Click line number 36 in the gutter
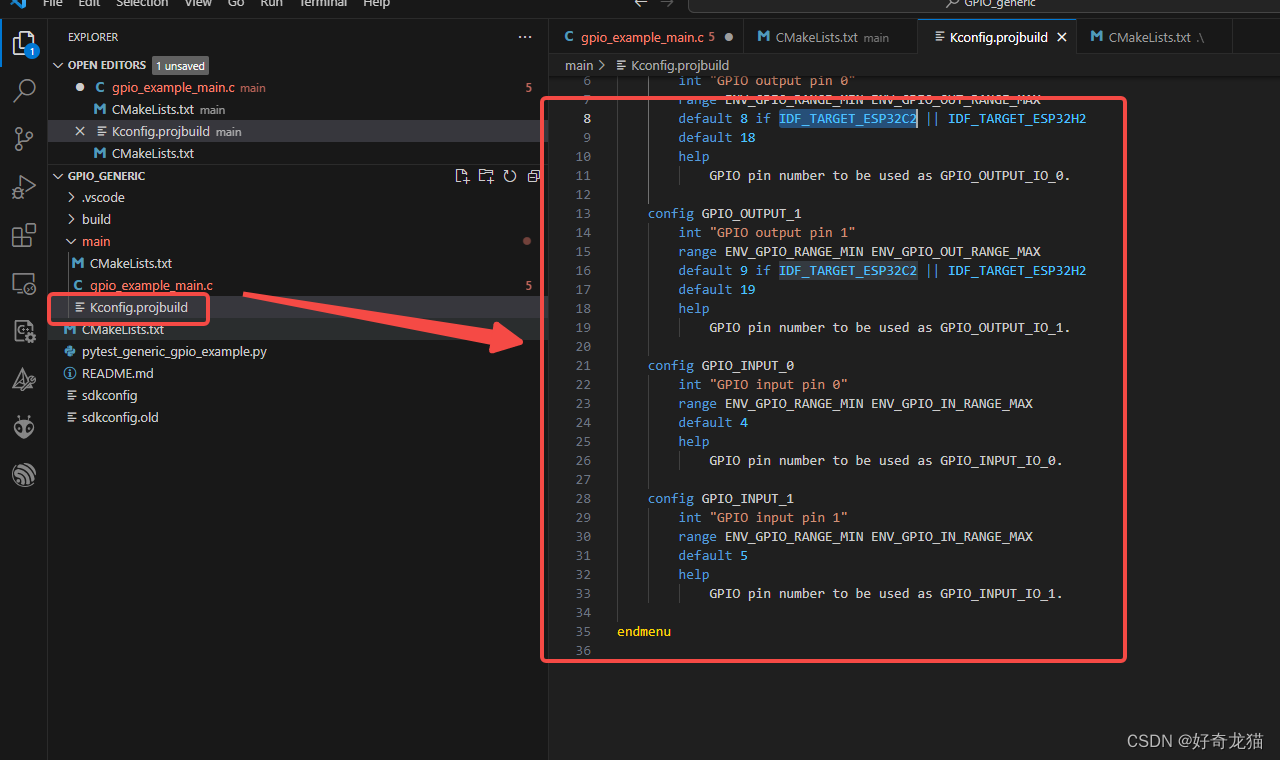Screen dimensions: 1280x760 pyautogui.click(x=583, y=650)
